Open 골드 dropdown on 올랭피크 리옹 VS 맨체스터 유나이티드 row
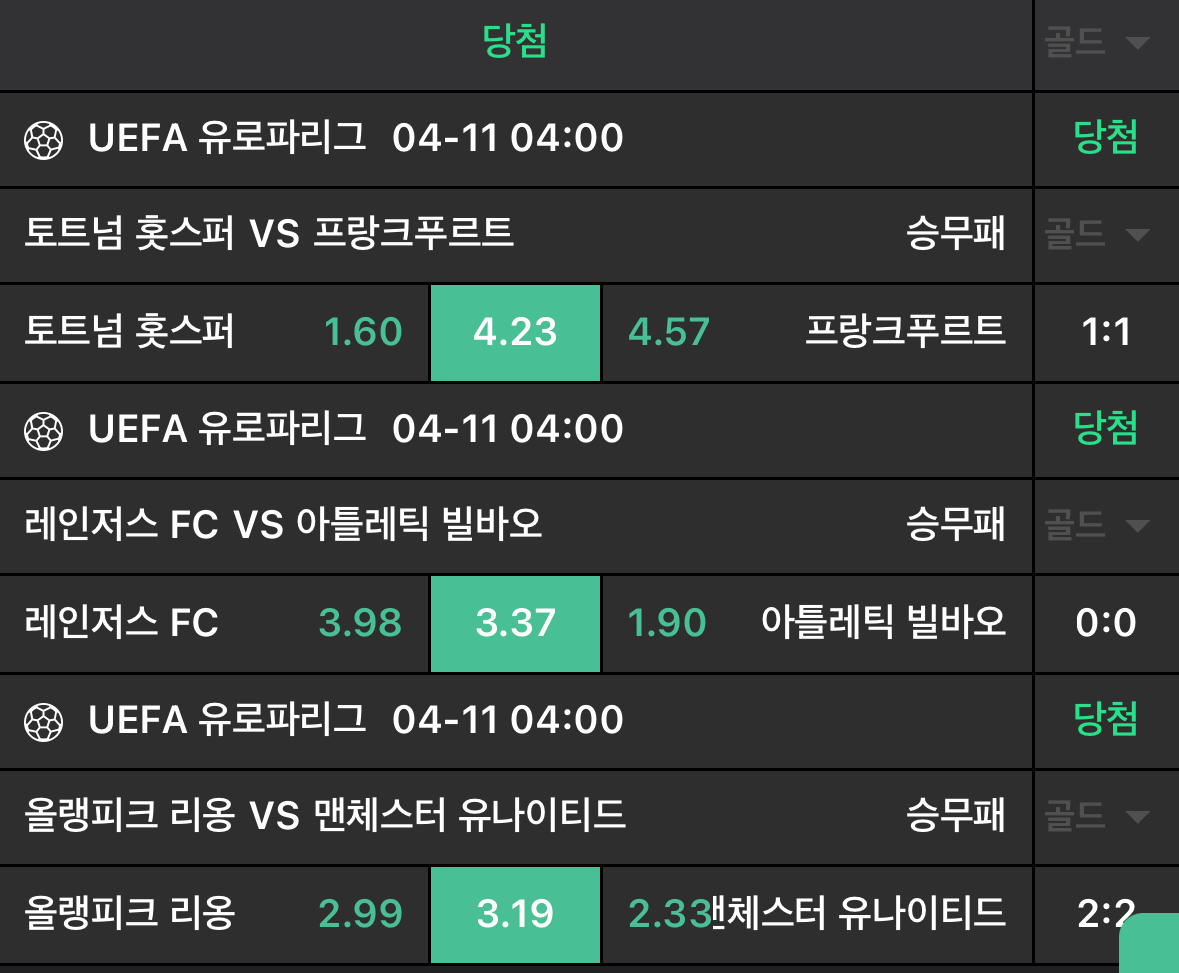Viewport: 1179px width, 973px height. click(1097, 817)
